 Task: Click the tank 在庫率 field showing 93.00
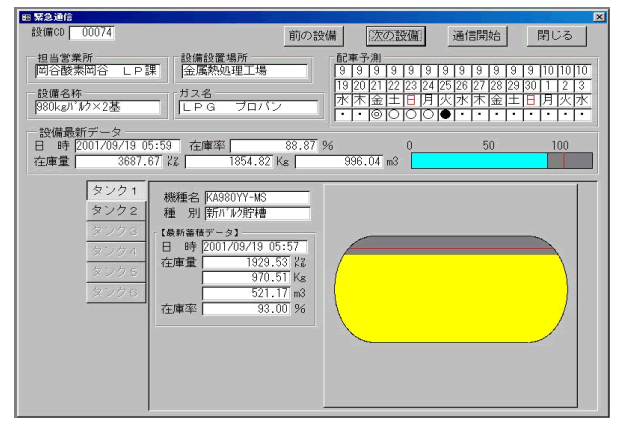(x=246, y=309)
